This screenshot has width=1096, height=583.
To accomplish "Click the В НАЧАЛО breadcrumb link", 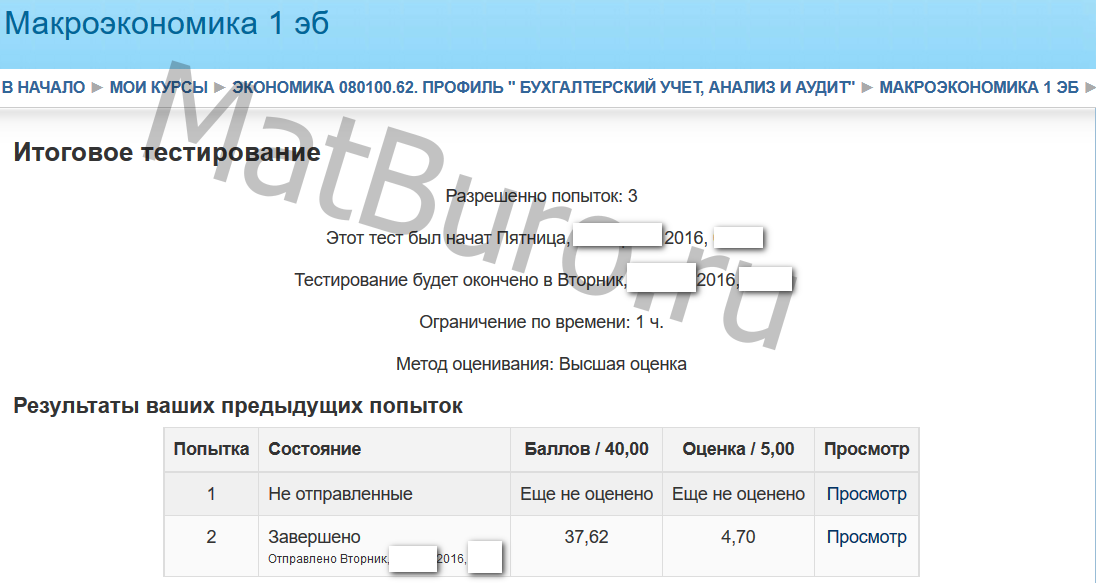I will [x=43, y=88].
